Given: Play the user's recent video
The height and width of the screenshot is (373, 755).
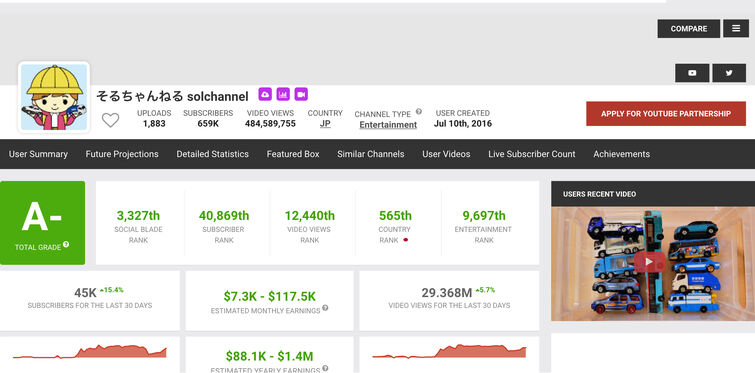Looking at the screenshot, I should tap(649, 262).
